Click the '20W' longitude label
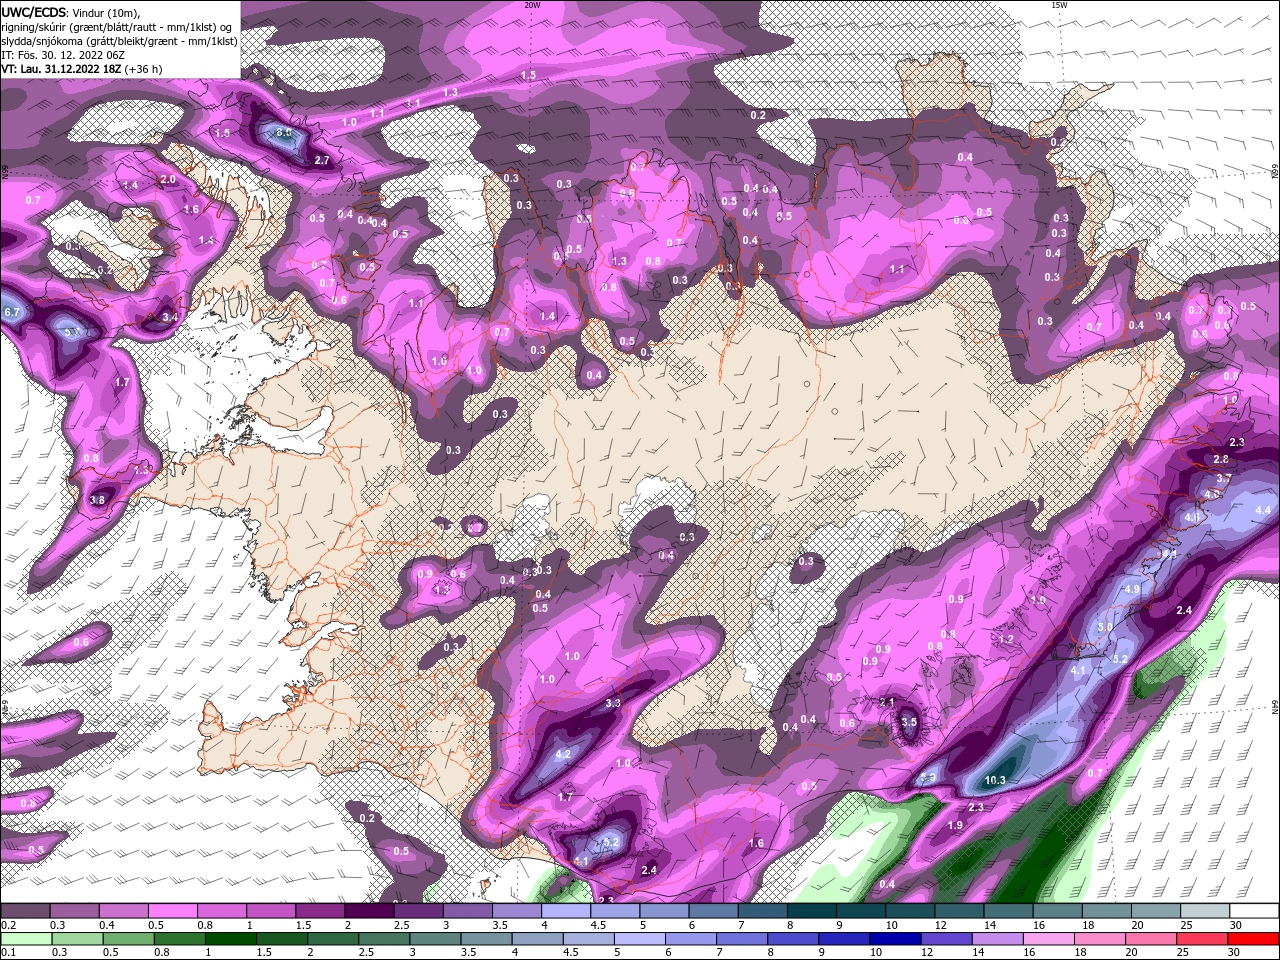This screenshot has height=960, width=1280. 532,5
